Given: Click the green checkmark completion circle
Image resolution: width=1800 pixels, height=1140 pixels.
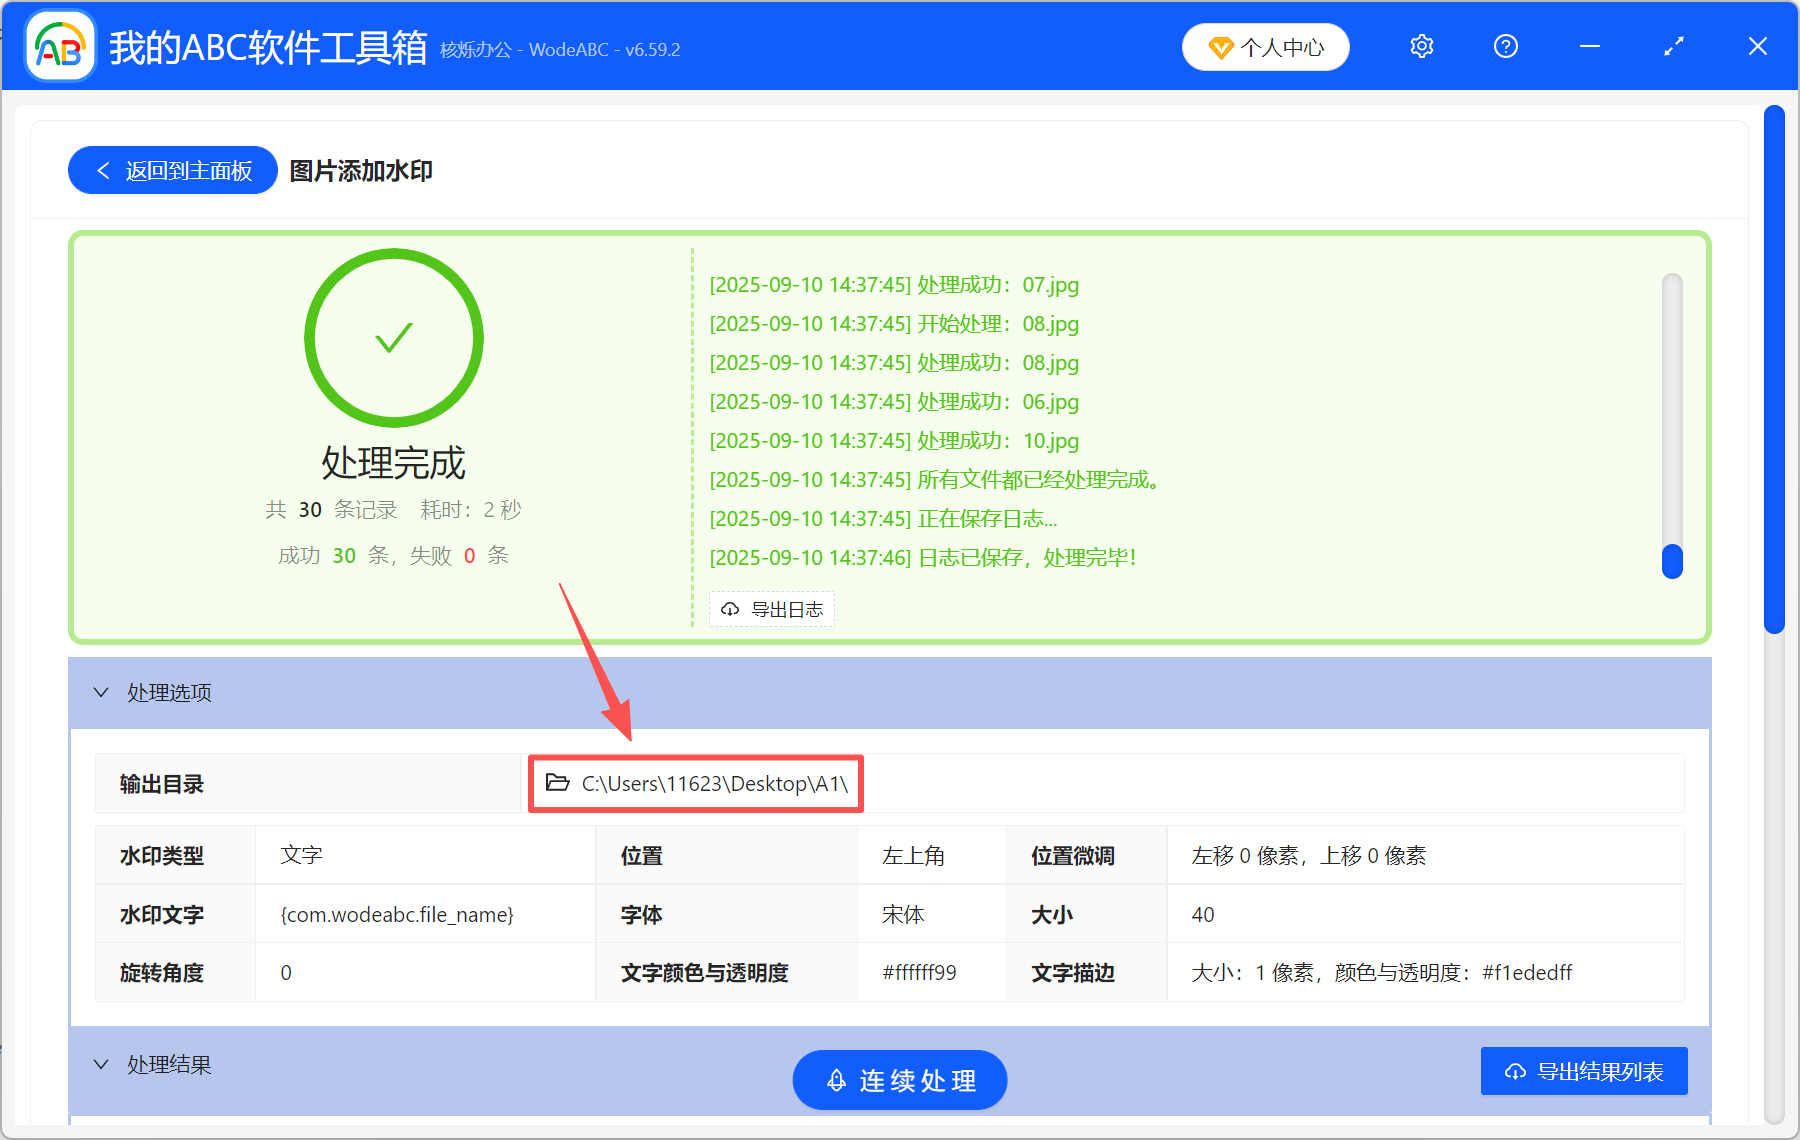Looking at the screenshot, I should click(394, 338).
